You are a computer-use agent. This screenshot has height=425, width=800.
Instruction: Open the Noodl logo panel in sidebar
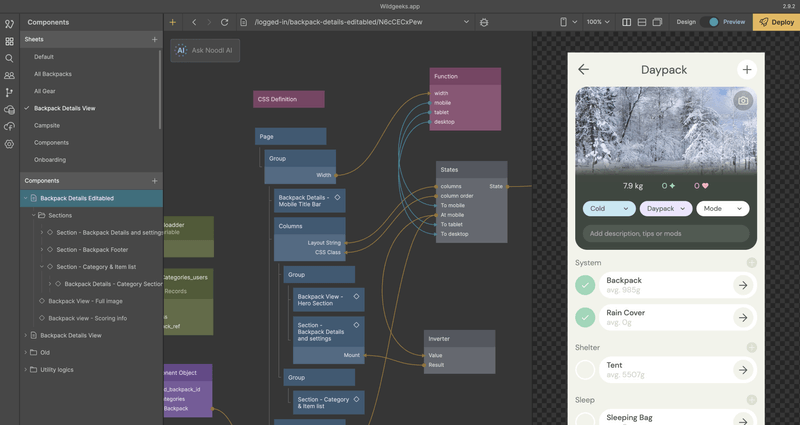click(x=9, y=23)
